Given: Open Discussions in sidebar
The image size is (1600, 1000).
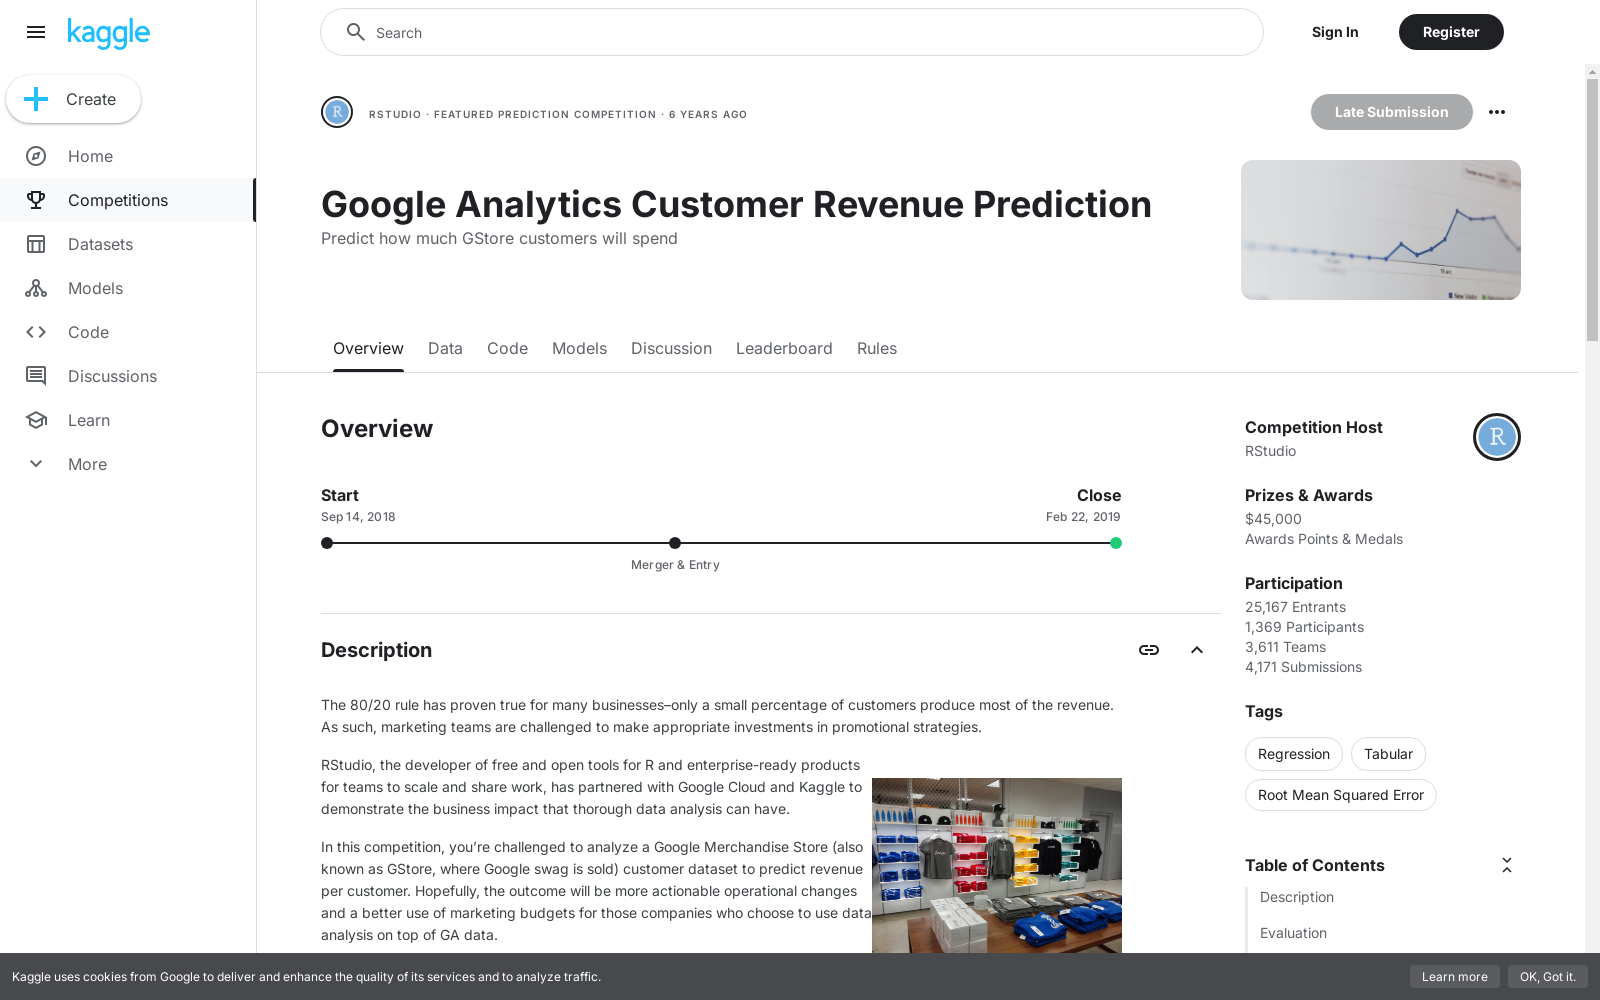Looking at the screenshot, I should pos(128,376).
